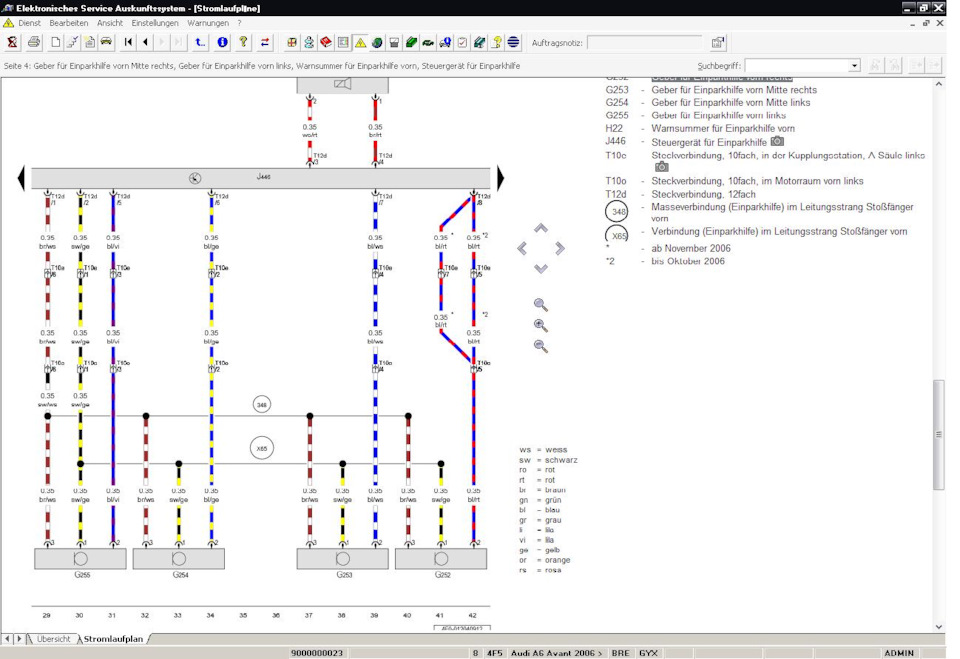The width and height of the screenshot is (960, 659).
Task: Click the blue info icon in toolbar
Action: point(222,42)
